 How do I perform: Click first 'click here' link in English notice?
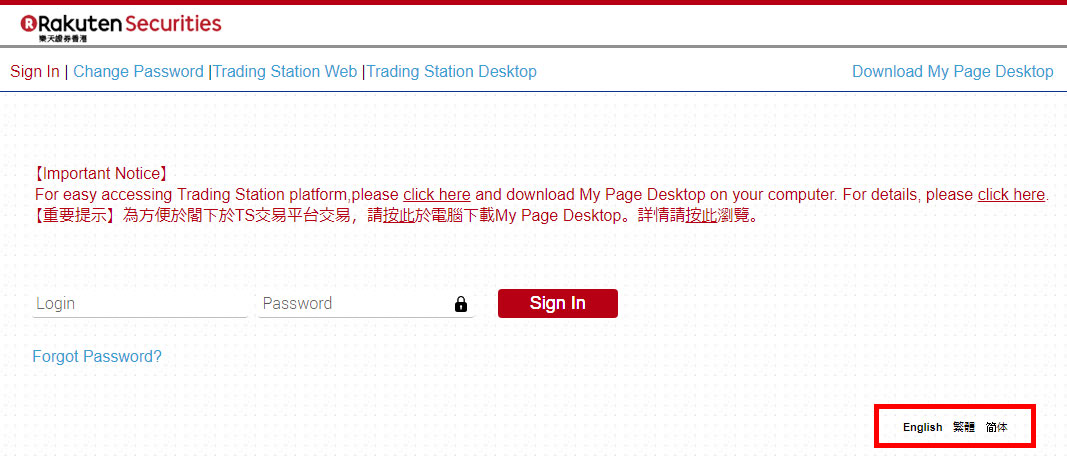pos(437,195)
